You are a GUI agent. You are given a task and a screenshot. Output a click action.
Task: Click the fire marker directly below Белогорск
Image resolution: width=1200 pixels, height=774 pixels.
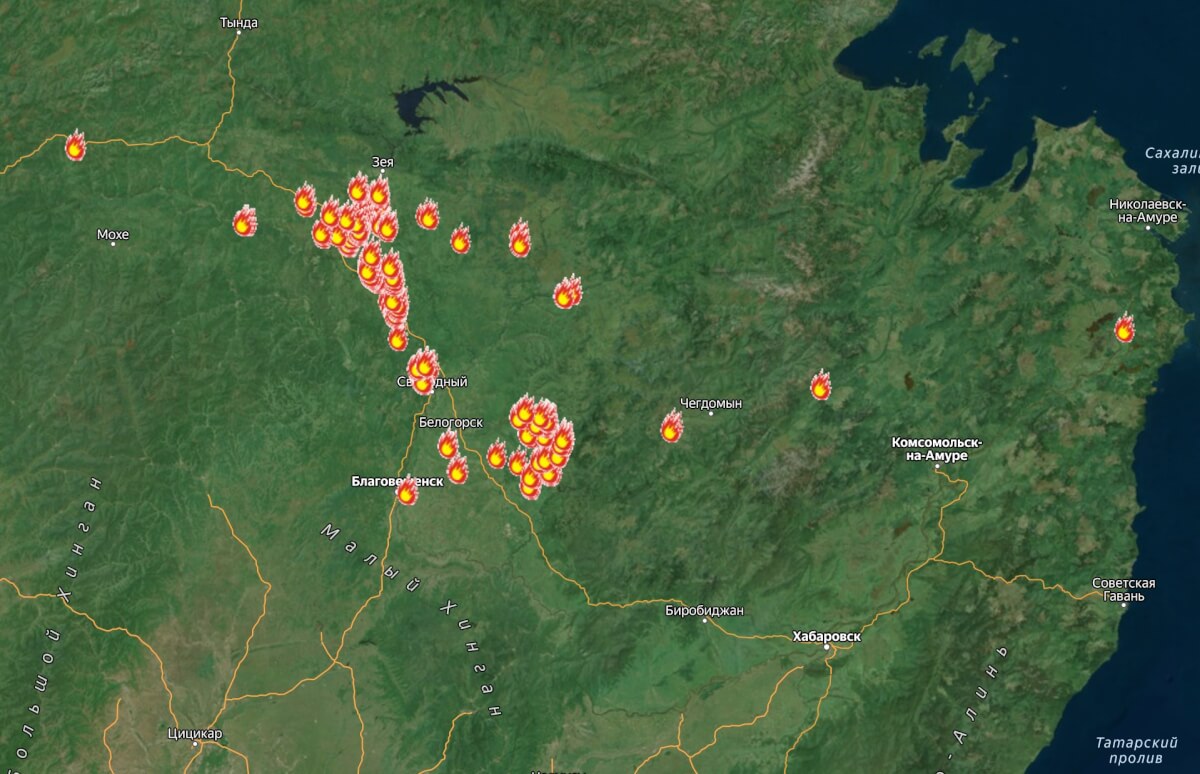point(448,444)
